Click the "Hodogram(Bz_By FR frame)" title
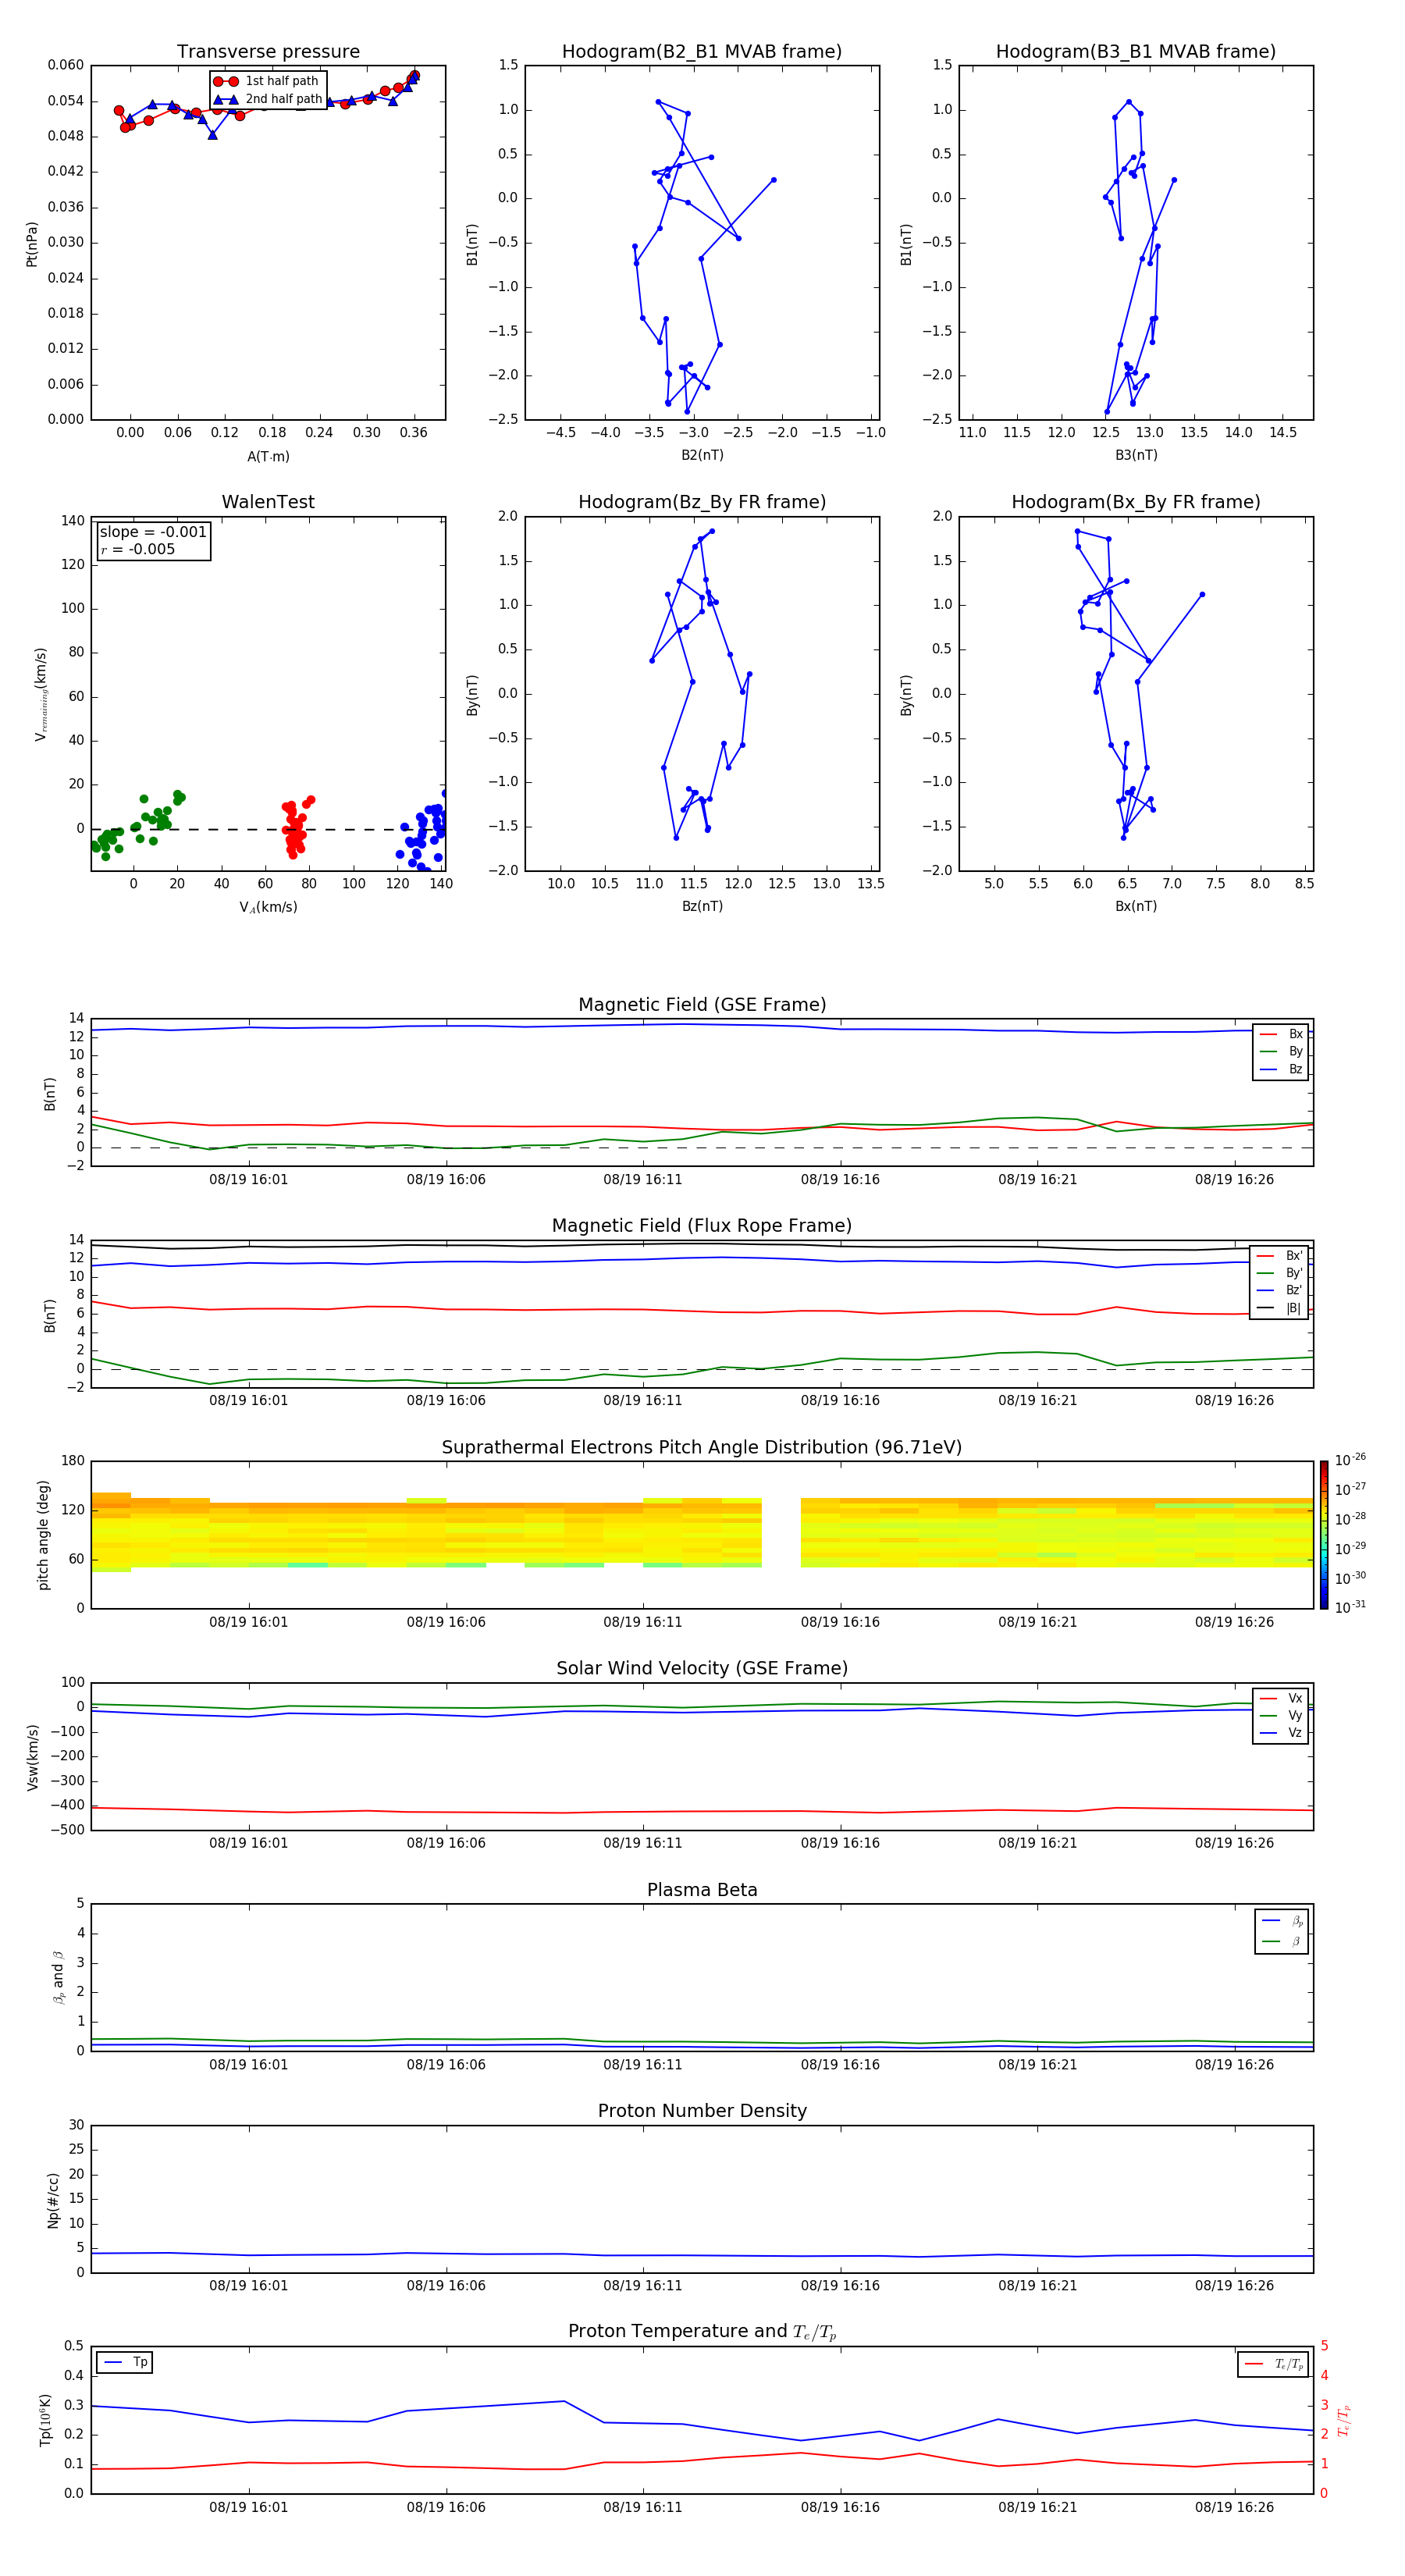The image size is (1405, 2576). (702, 502)
